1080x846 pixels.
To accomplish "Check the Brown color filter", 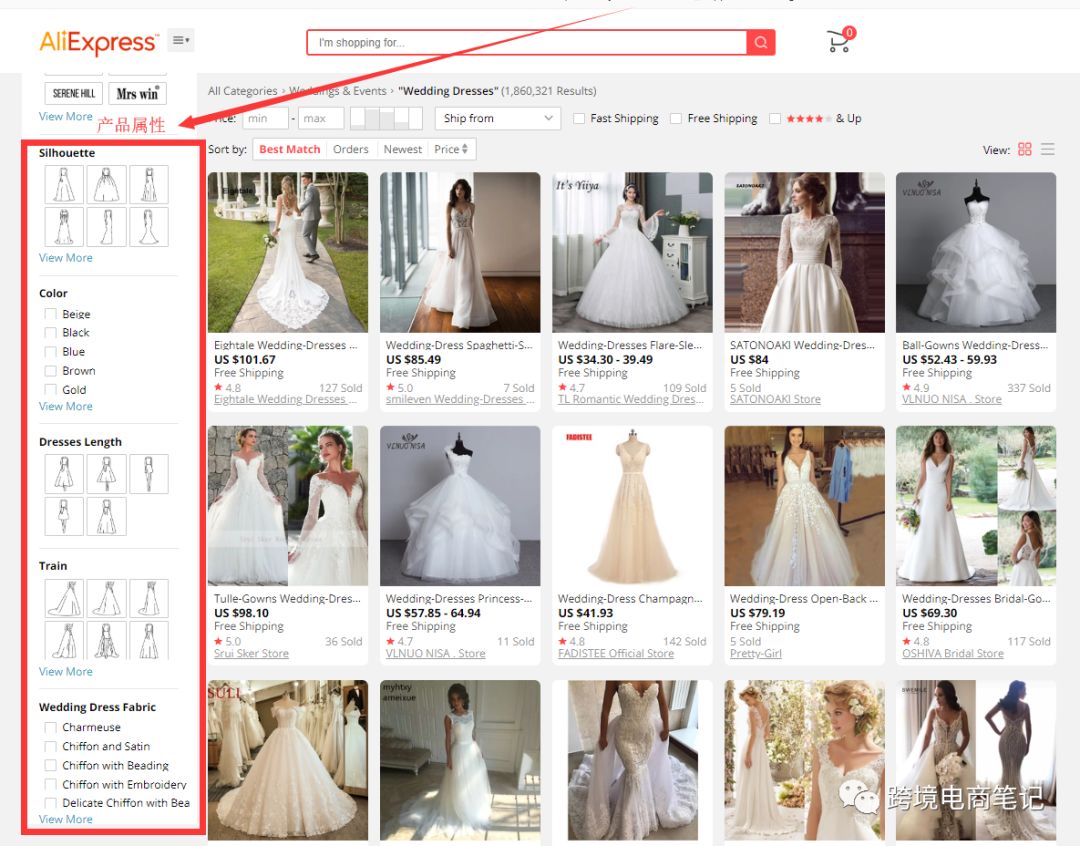I will point(50,371).
